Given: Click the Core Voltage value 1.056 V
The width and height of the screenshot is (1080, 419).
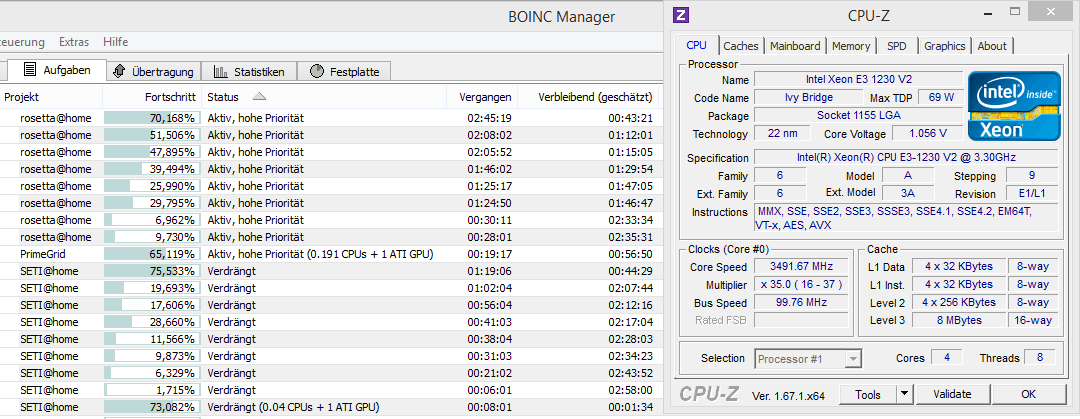Looking at the screenshot, I should pyautogui.click(x=927, y=133).
